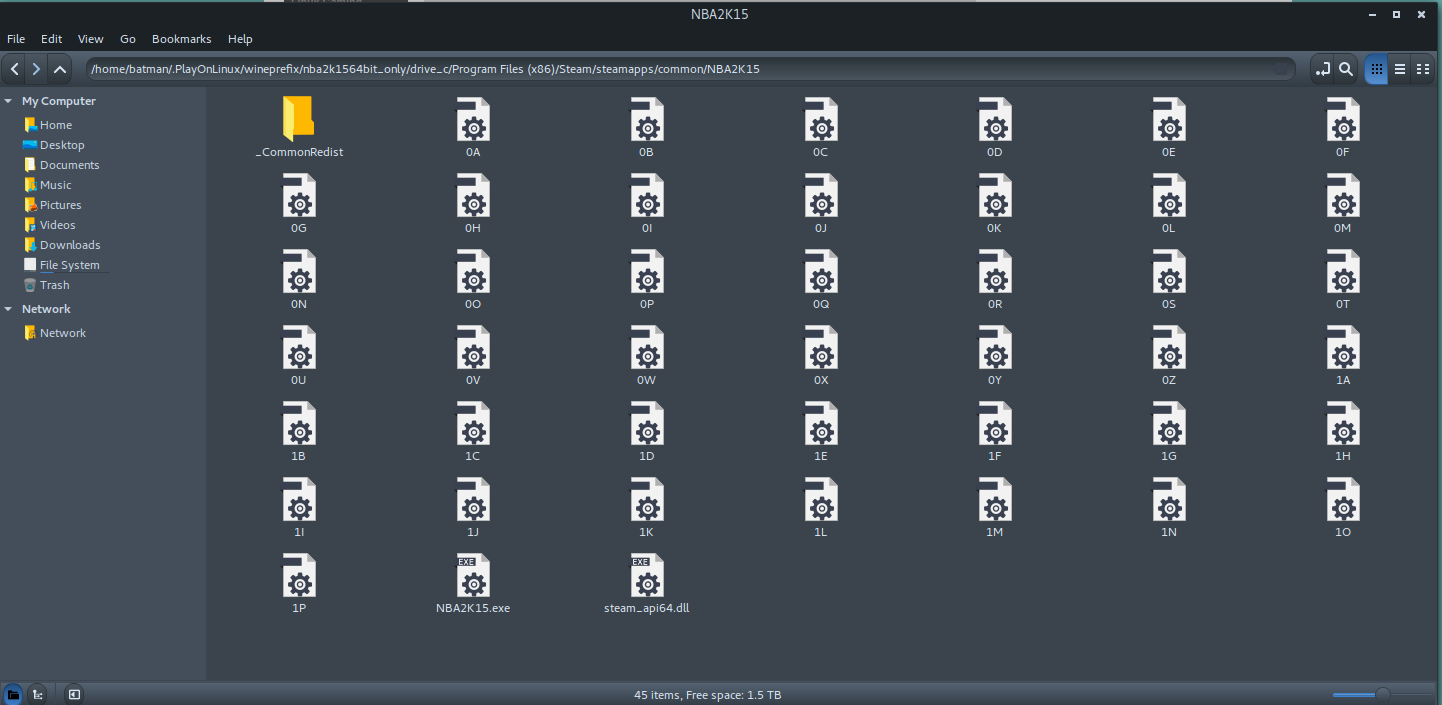Select the 1M file icon
This screenshot has height=705, width=1442.
[x=994, y=499]
